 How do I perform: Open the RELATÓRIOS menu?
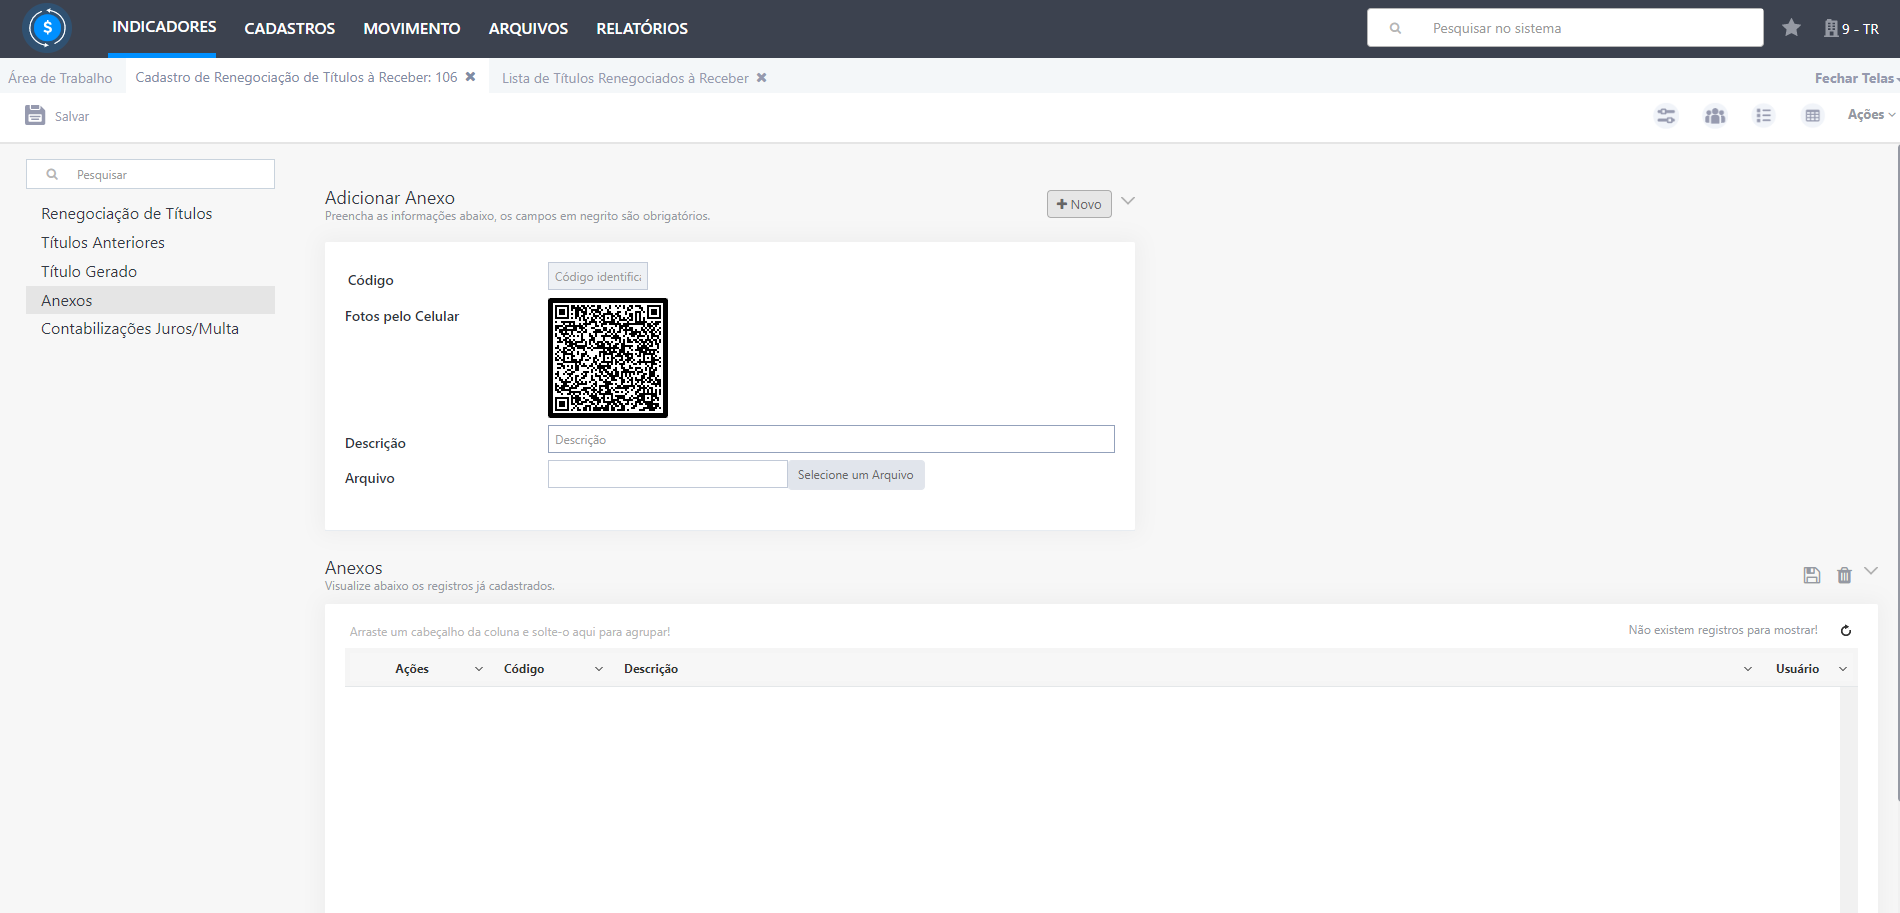pos(642,28)
